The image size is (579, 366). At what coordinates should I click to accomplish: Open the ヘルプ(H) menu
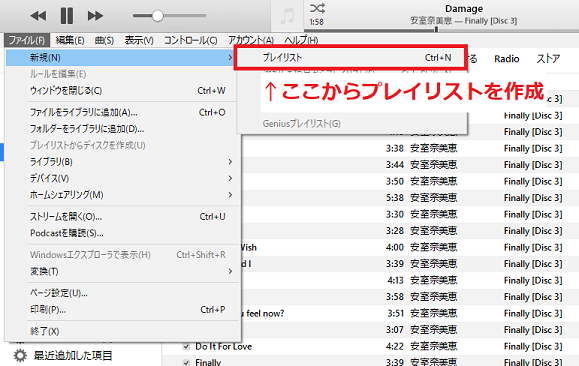(x=301, y=40)
